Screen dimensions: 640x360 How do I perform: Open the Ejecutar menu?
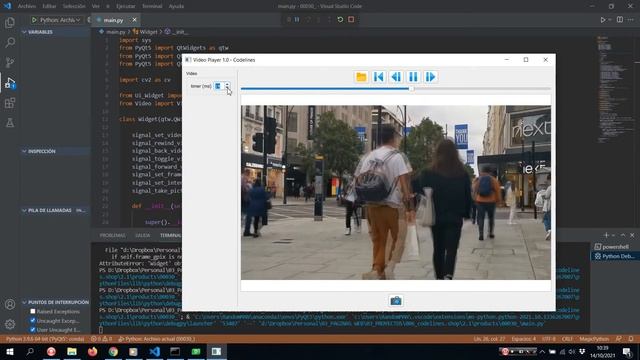pos(125,6)
